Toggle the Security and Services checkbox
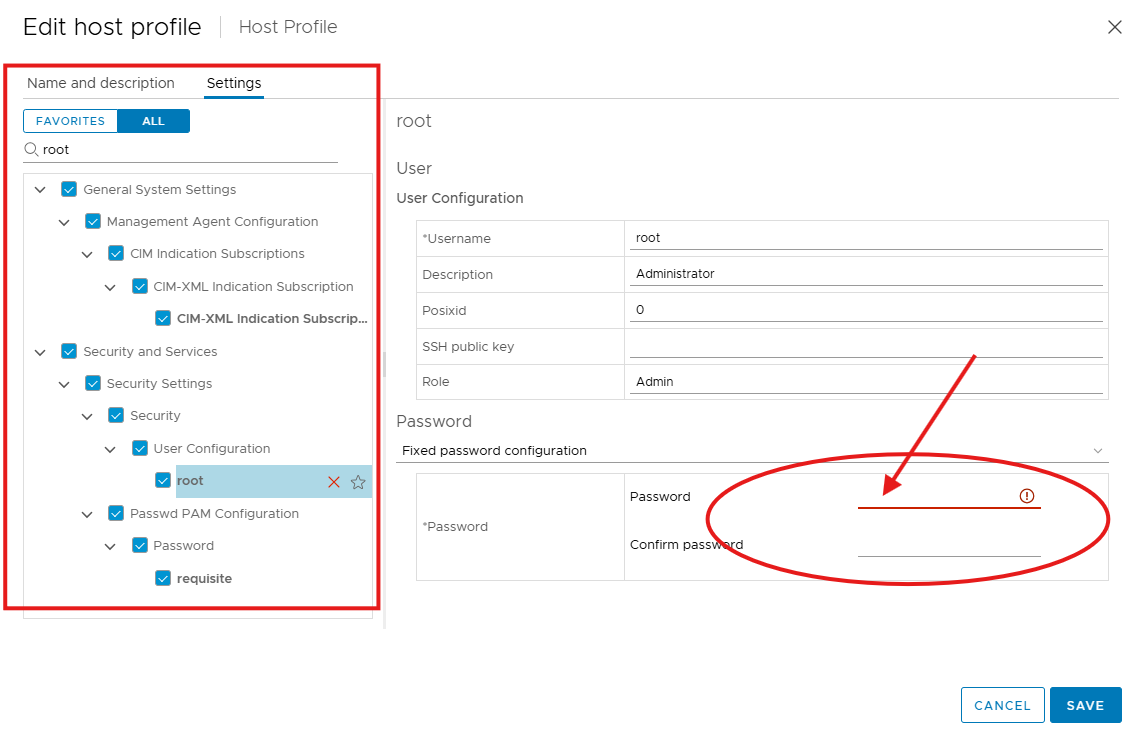Image resolution: width=1141 pixels, height=731 pixels. pyautogui.click(x=69, y=351)
